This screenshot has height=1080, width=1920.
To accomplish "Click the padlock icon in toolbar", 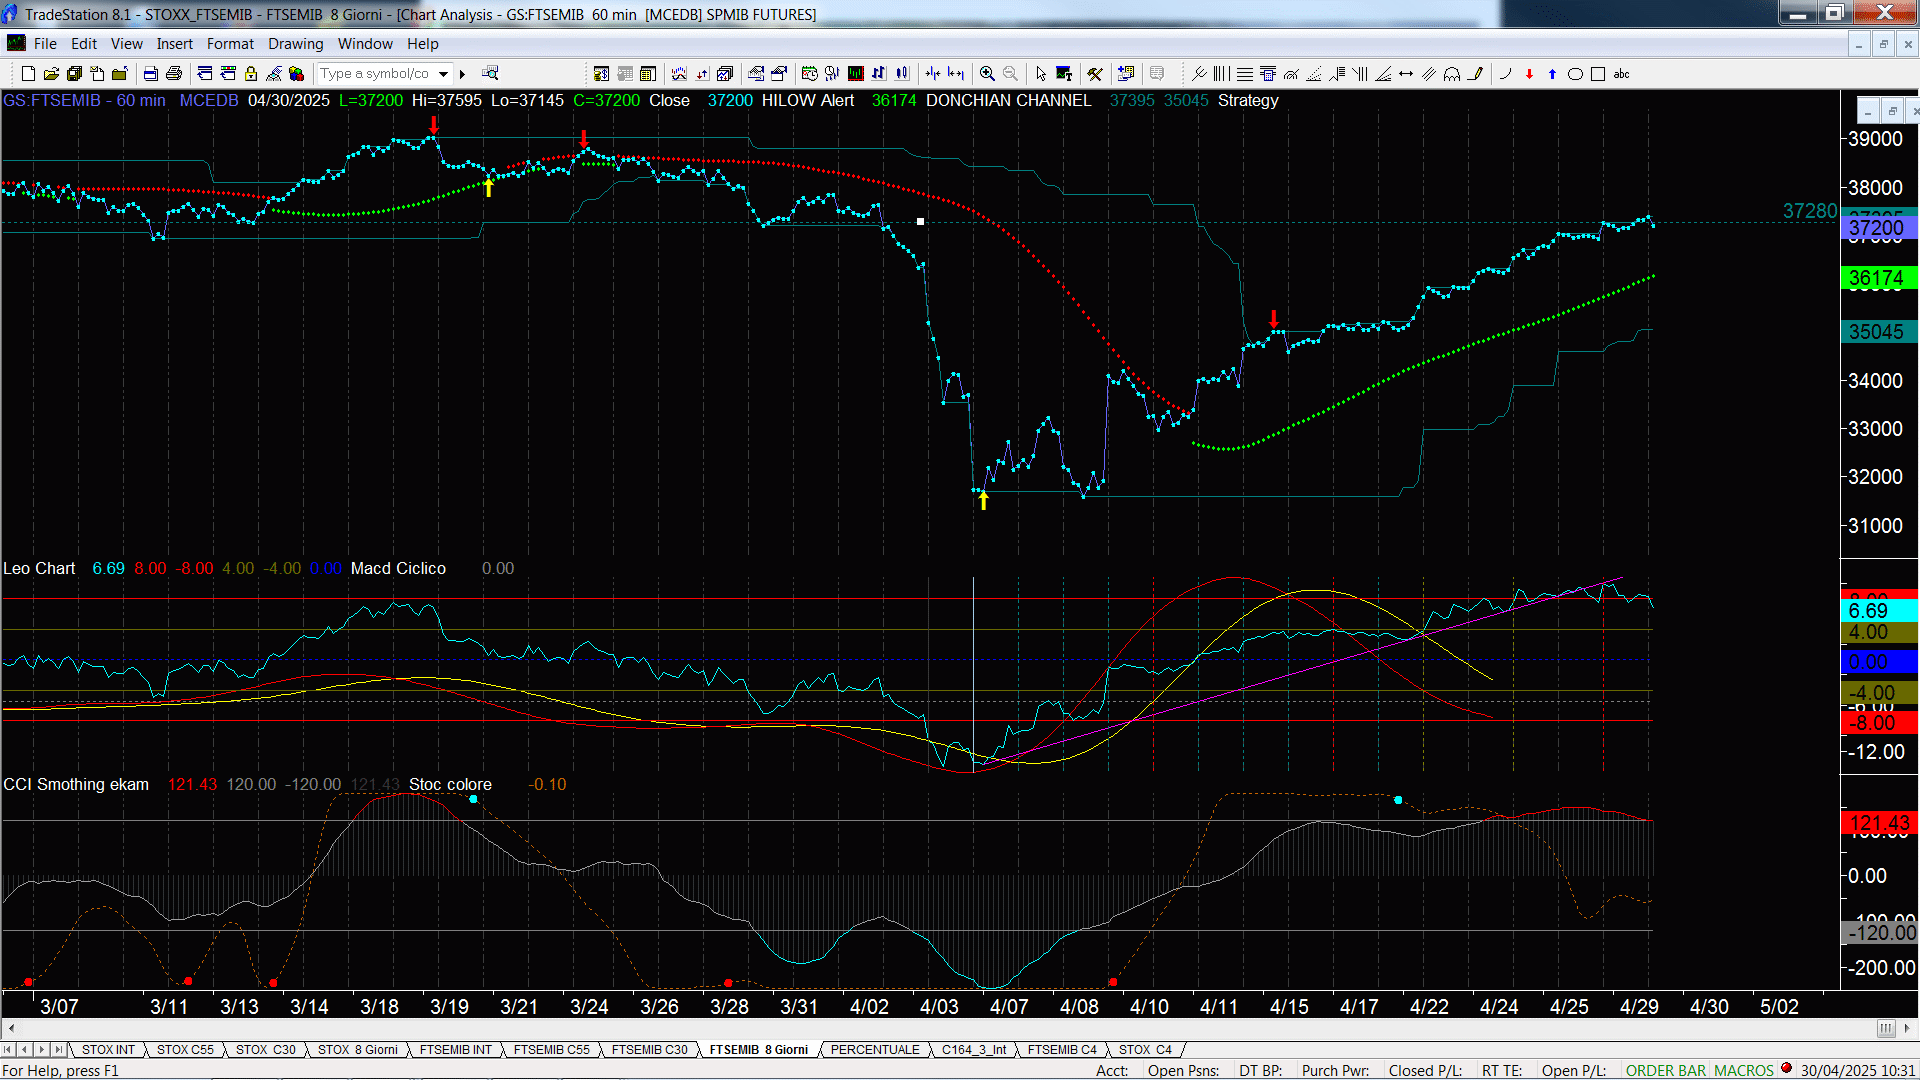I will [251, 73].
